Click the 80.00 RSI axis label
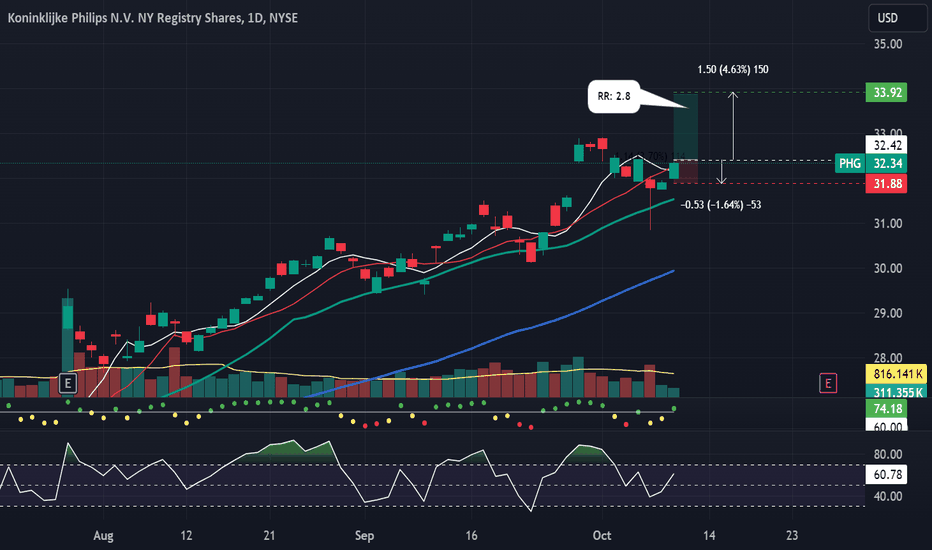Image resolution: width=932 pixels, height=550 pixels. [x=887, y=454]
